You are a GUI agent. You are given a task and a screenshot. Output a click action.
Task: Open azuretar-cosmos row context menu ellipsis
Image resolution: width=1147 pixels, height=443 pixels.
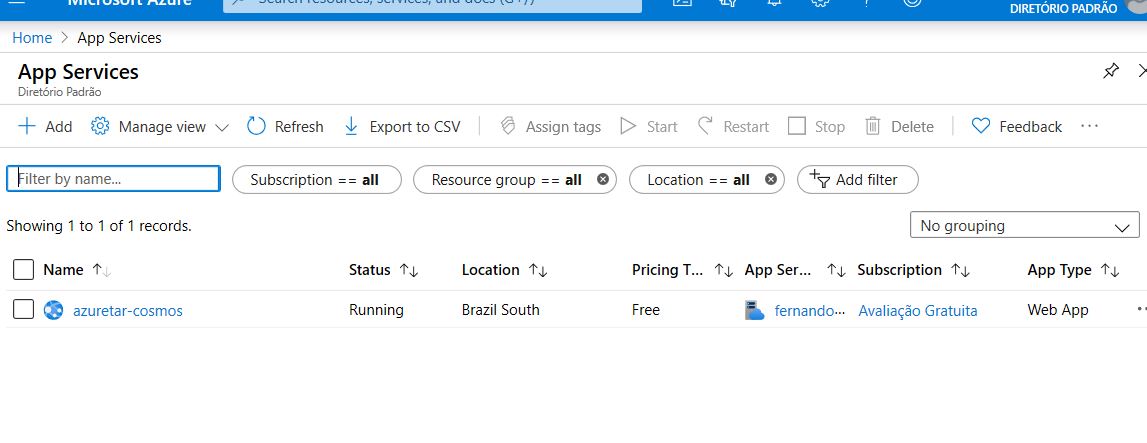(1141, 310)
